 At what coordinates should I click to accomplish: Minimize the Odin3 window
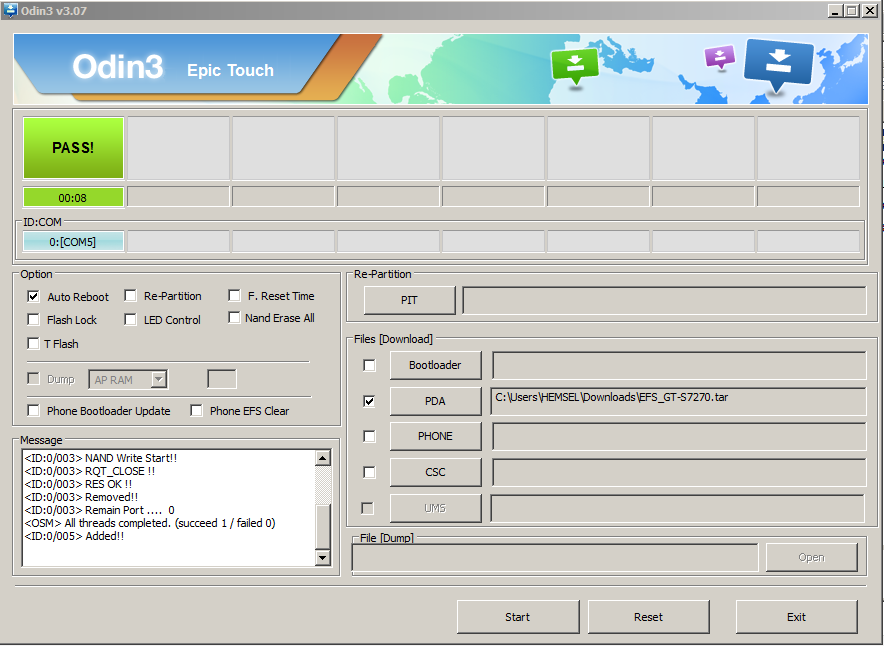point(836,10)
